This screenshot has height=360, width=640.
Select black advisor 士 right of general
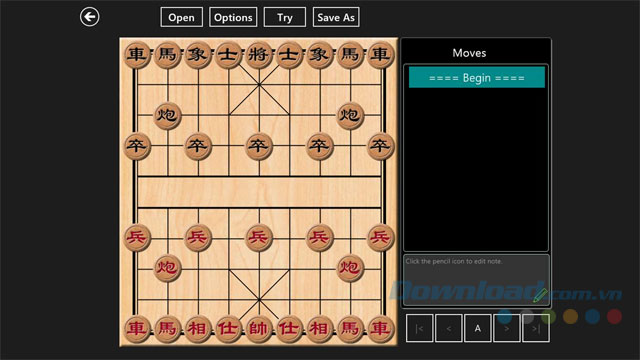(x=289, y=54)
